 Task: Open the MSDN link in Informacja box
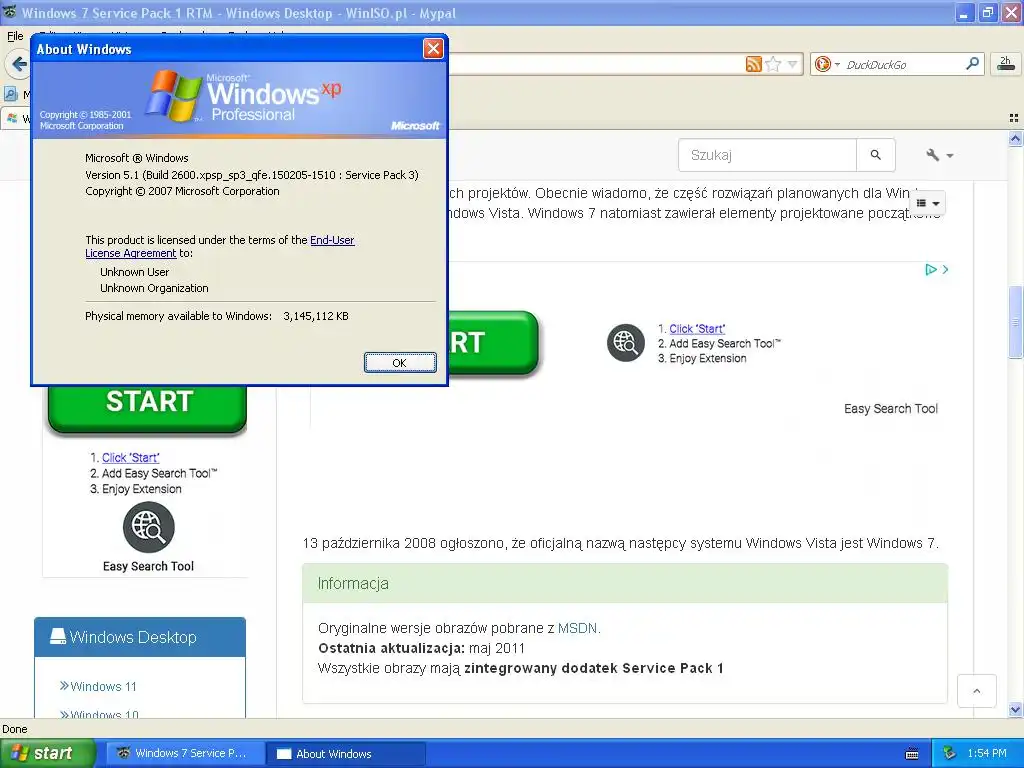pos(577,628)
